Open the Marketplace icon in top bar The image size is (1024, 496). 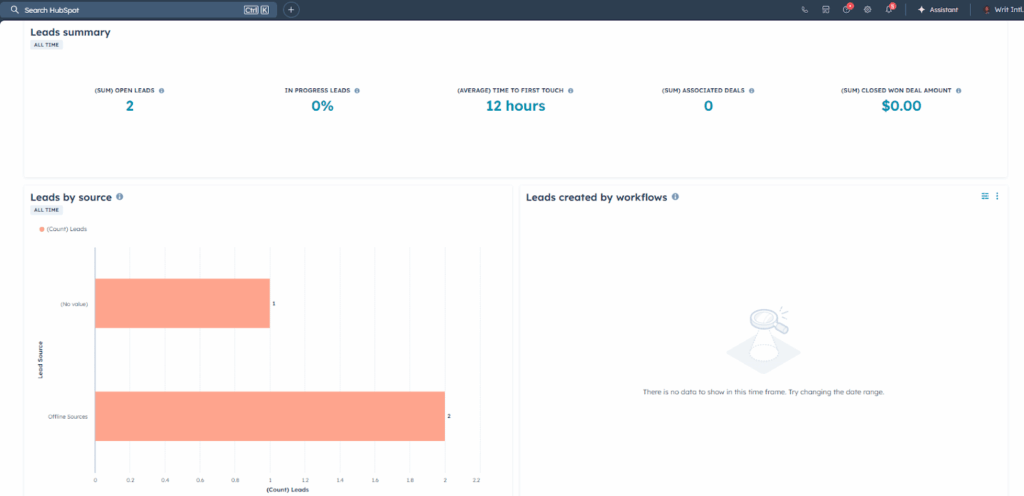(825, 9)
